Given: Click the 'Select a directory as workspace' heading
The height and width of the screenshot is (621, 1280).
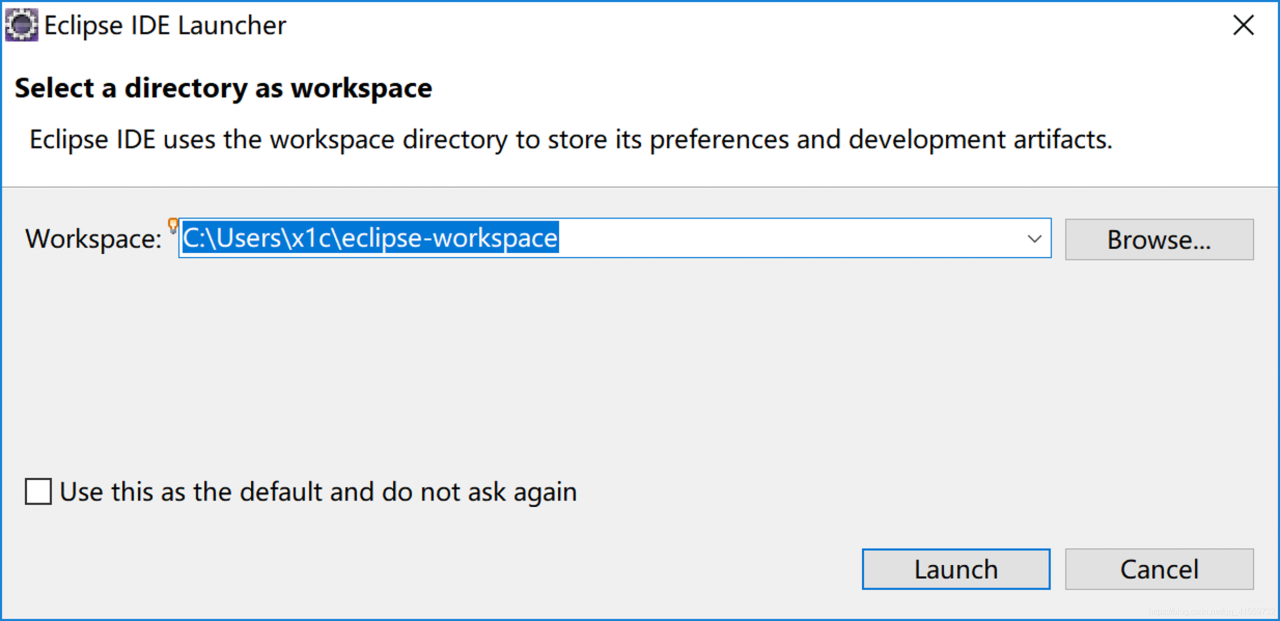Looking at the screenshot, I should (223, 88).
